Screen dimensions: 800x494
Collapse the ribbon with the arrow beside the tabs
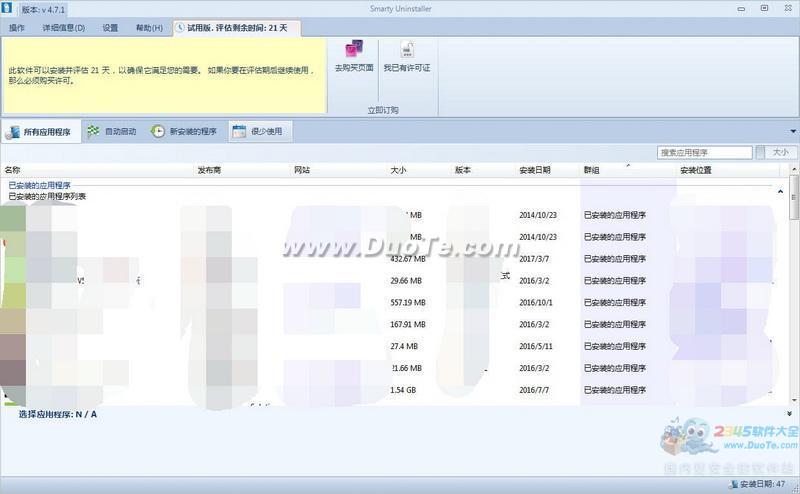point(793,132)
